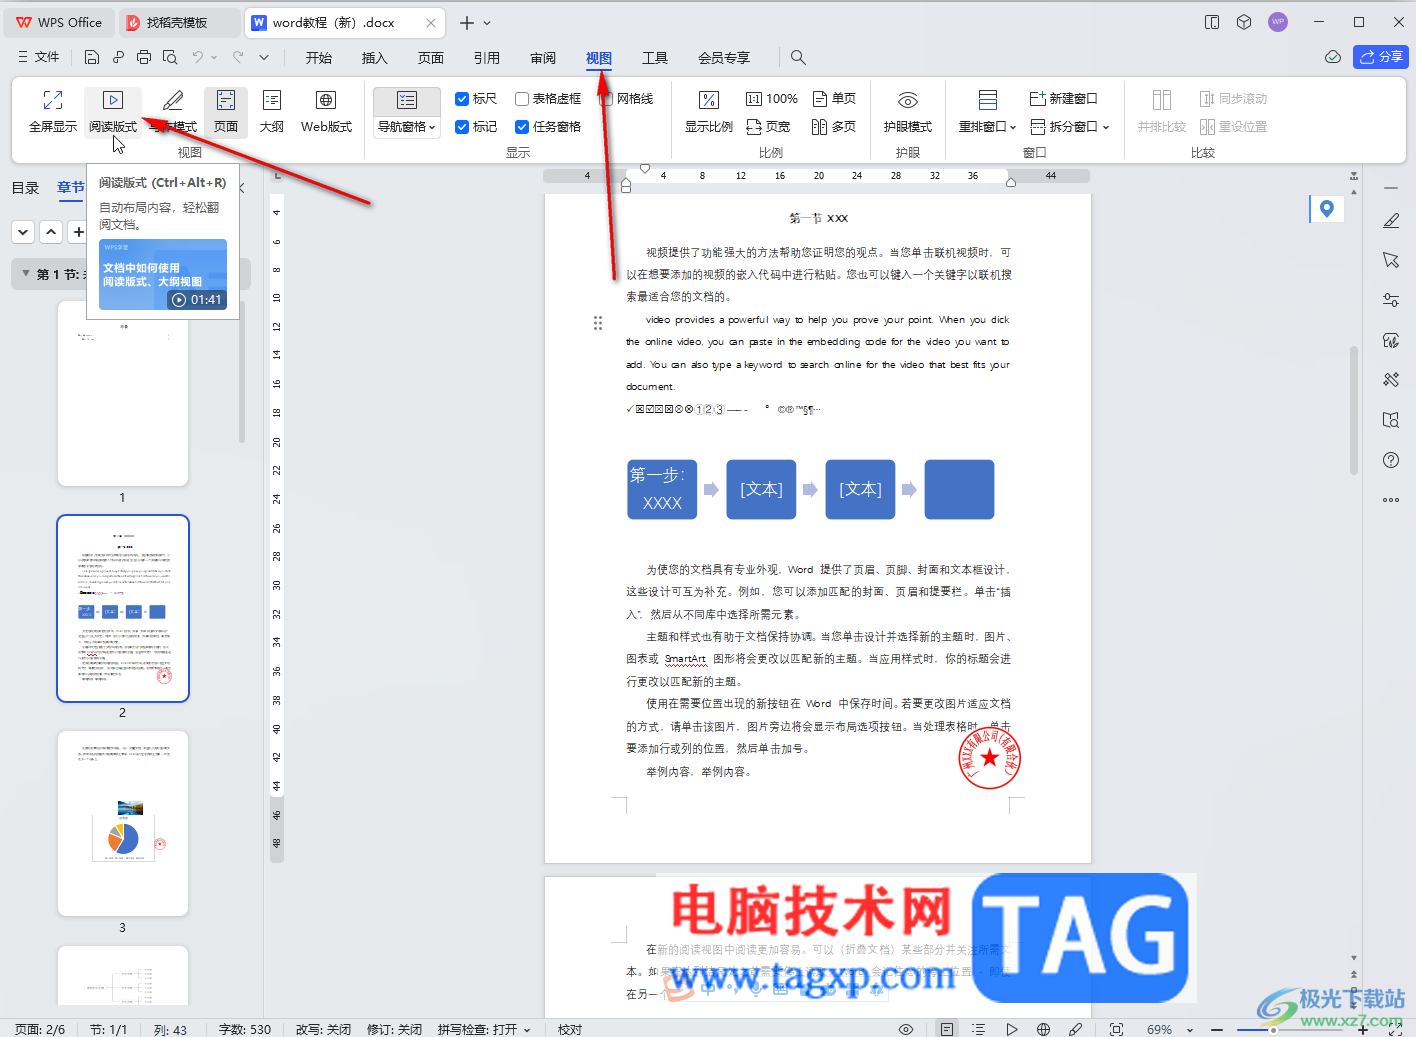The height and width of the screenshot is (1037, 1416).
Task: Open the settings sliders icon in right sidebar
Action: 1391,300
